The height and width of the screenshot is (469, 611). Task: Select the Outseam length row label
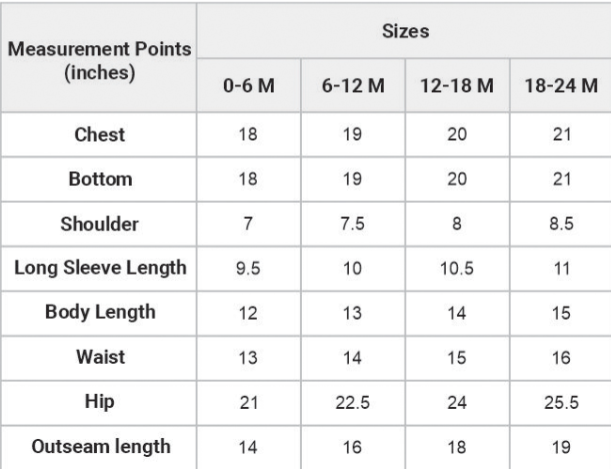[99, 447]
